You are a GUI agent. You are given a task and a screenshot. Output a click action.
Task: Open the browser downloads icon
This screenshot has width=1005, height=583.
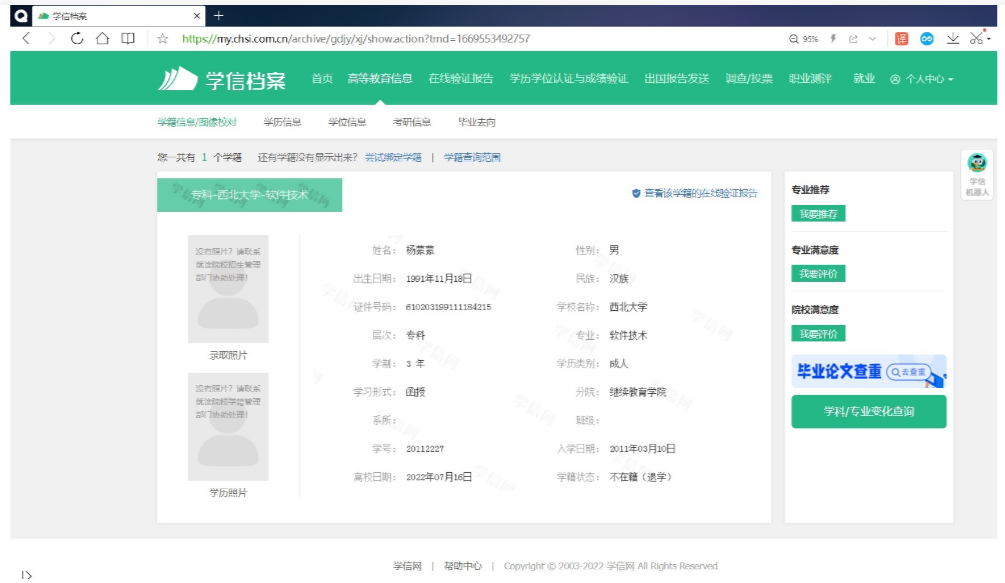click(953, 38)
